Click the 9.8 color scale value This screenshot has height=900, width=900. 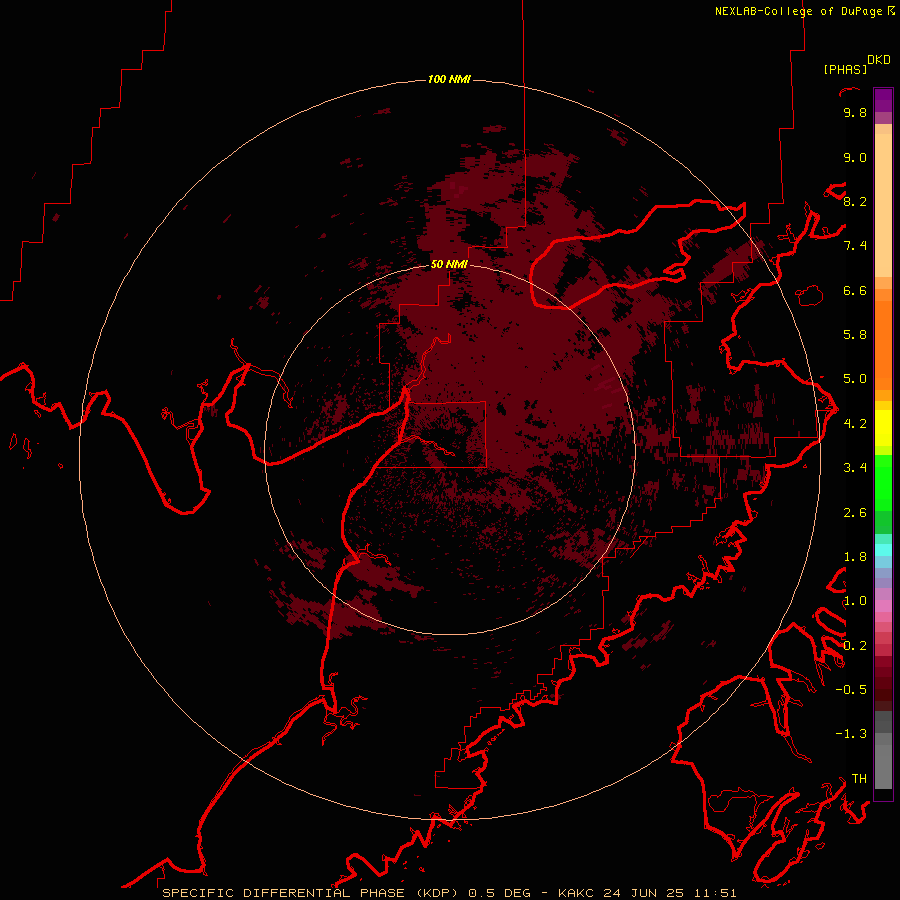pyautogui.click(x=855, y=113)
